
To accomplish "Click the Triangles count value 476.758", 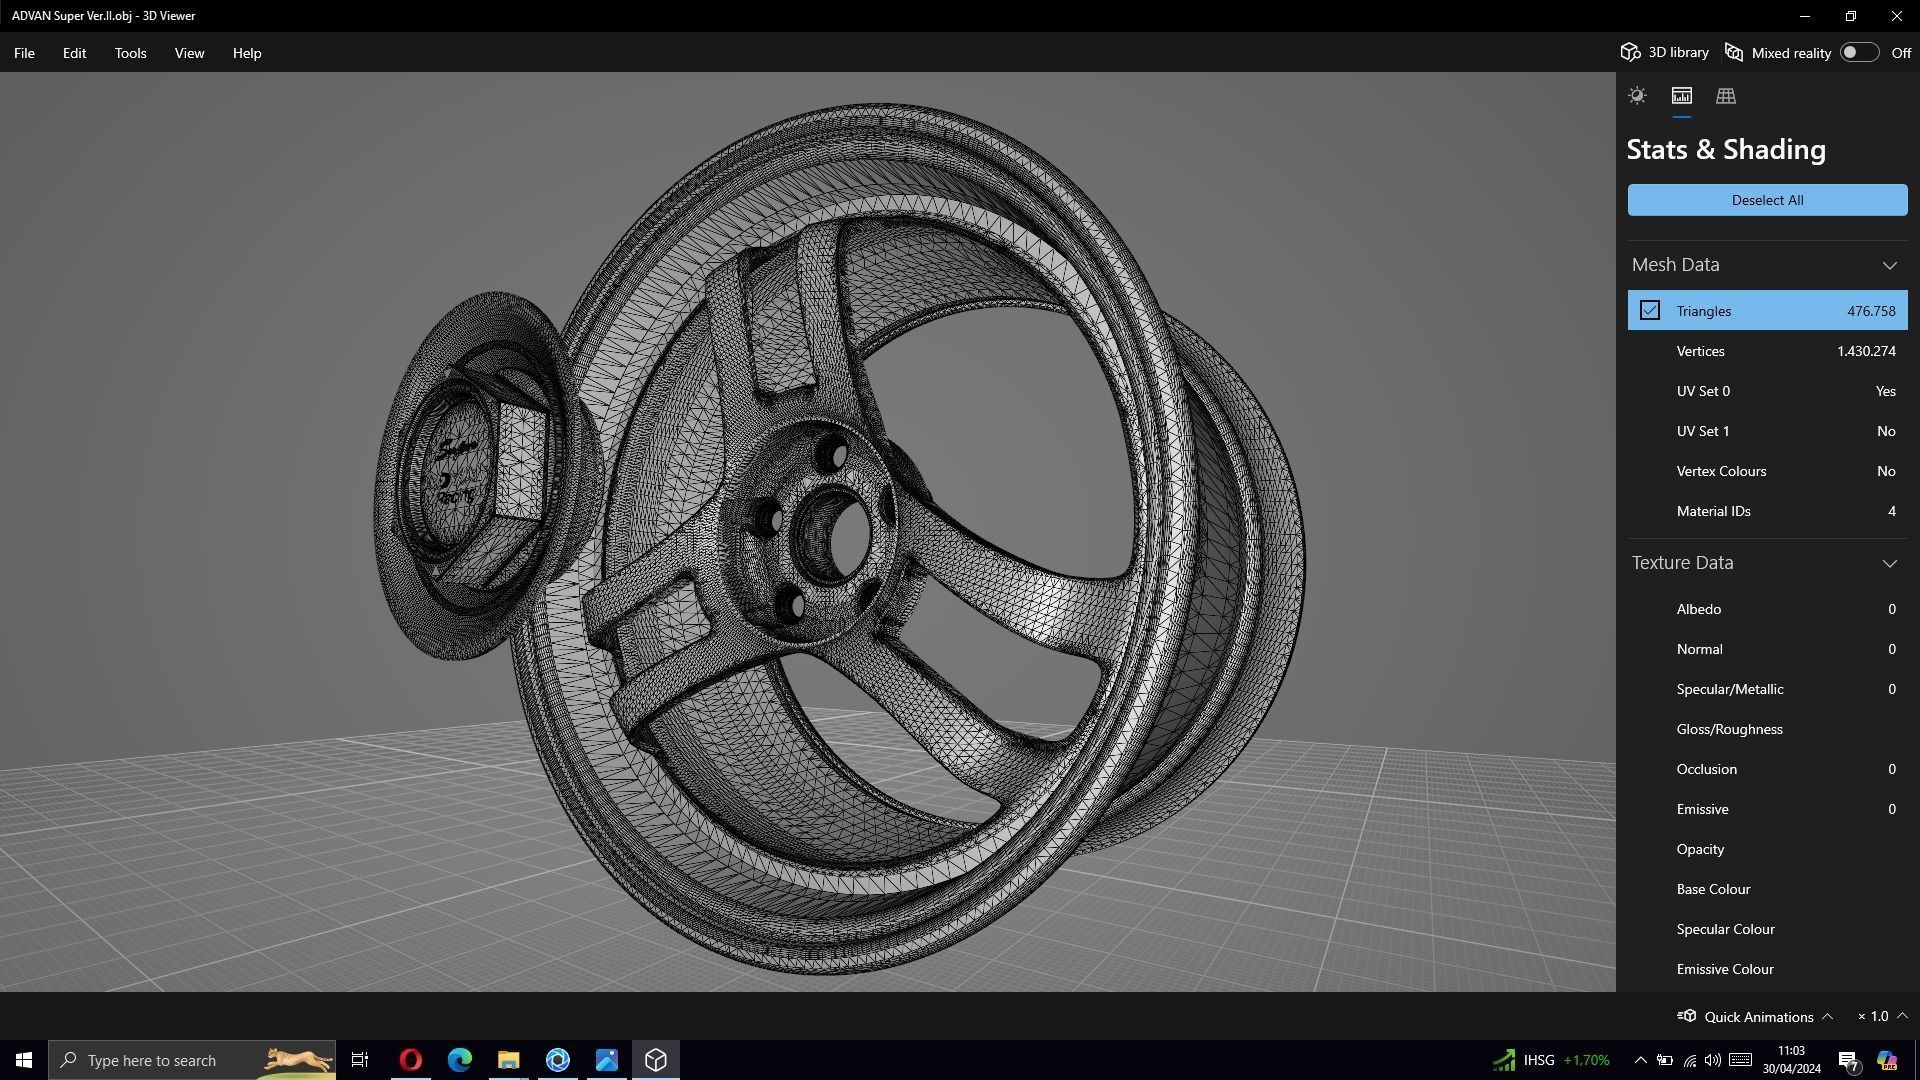I will [x=1871, y=311].
